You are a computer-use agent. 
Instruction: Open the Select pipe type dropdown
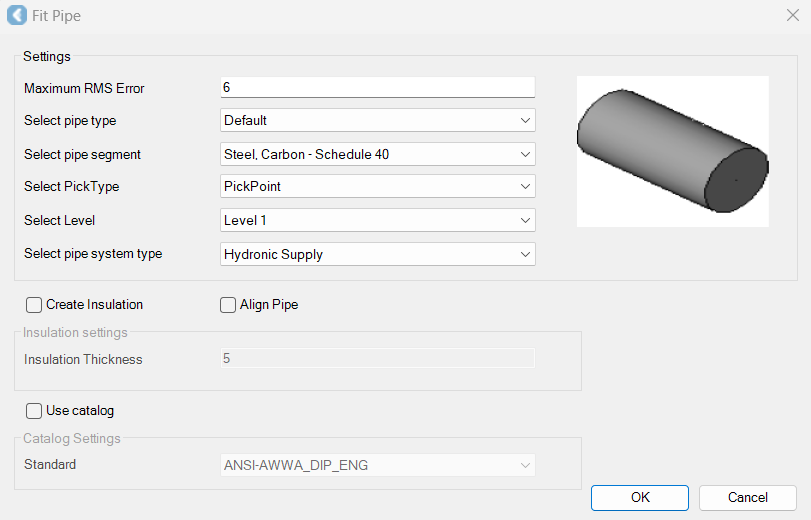377,121
